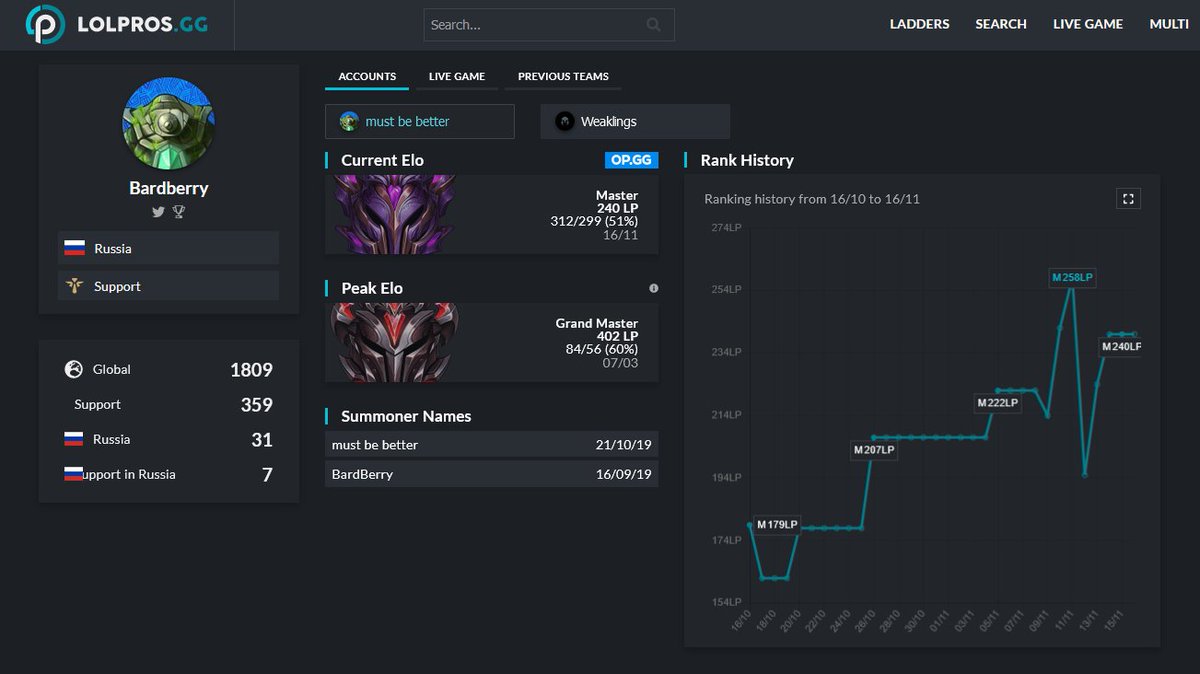The width and height of the screenshot is (1200, 674).
Task: Click the M 207LP chart marker
Action: [x=874, y=450]
